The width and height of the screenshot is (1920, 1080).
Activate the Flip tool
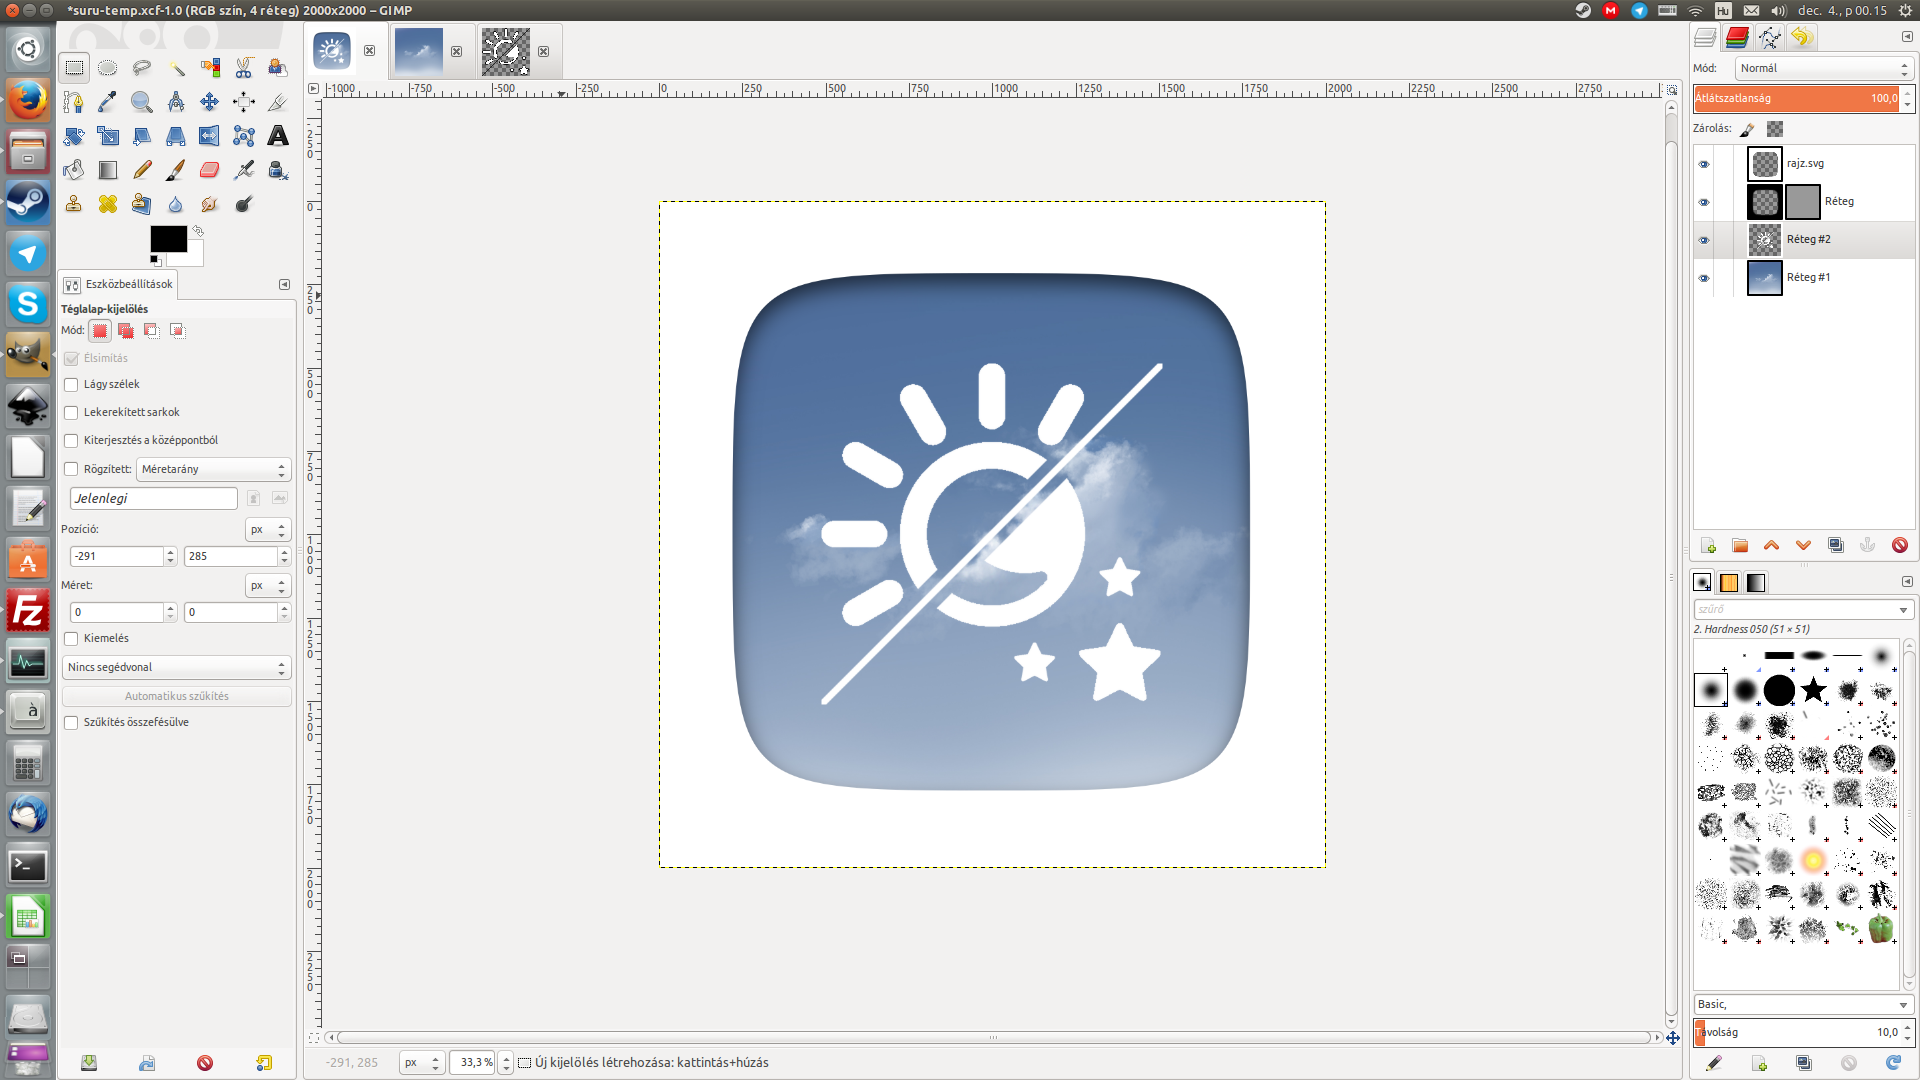210,136
